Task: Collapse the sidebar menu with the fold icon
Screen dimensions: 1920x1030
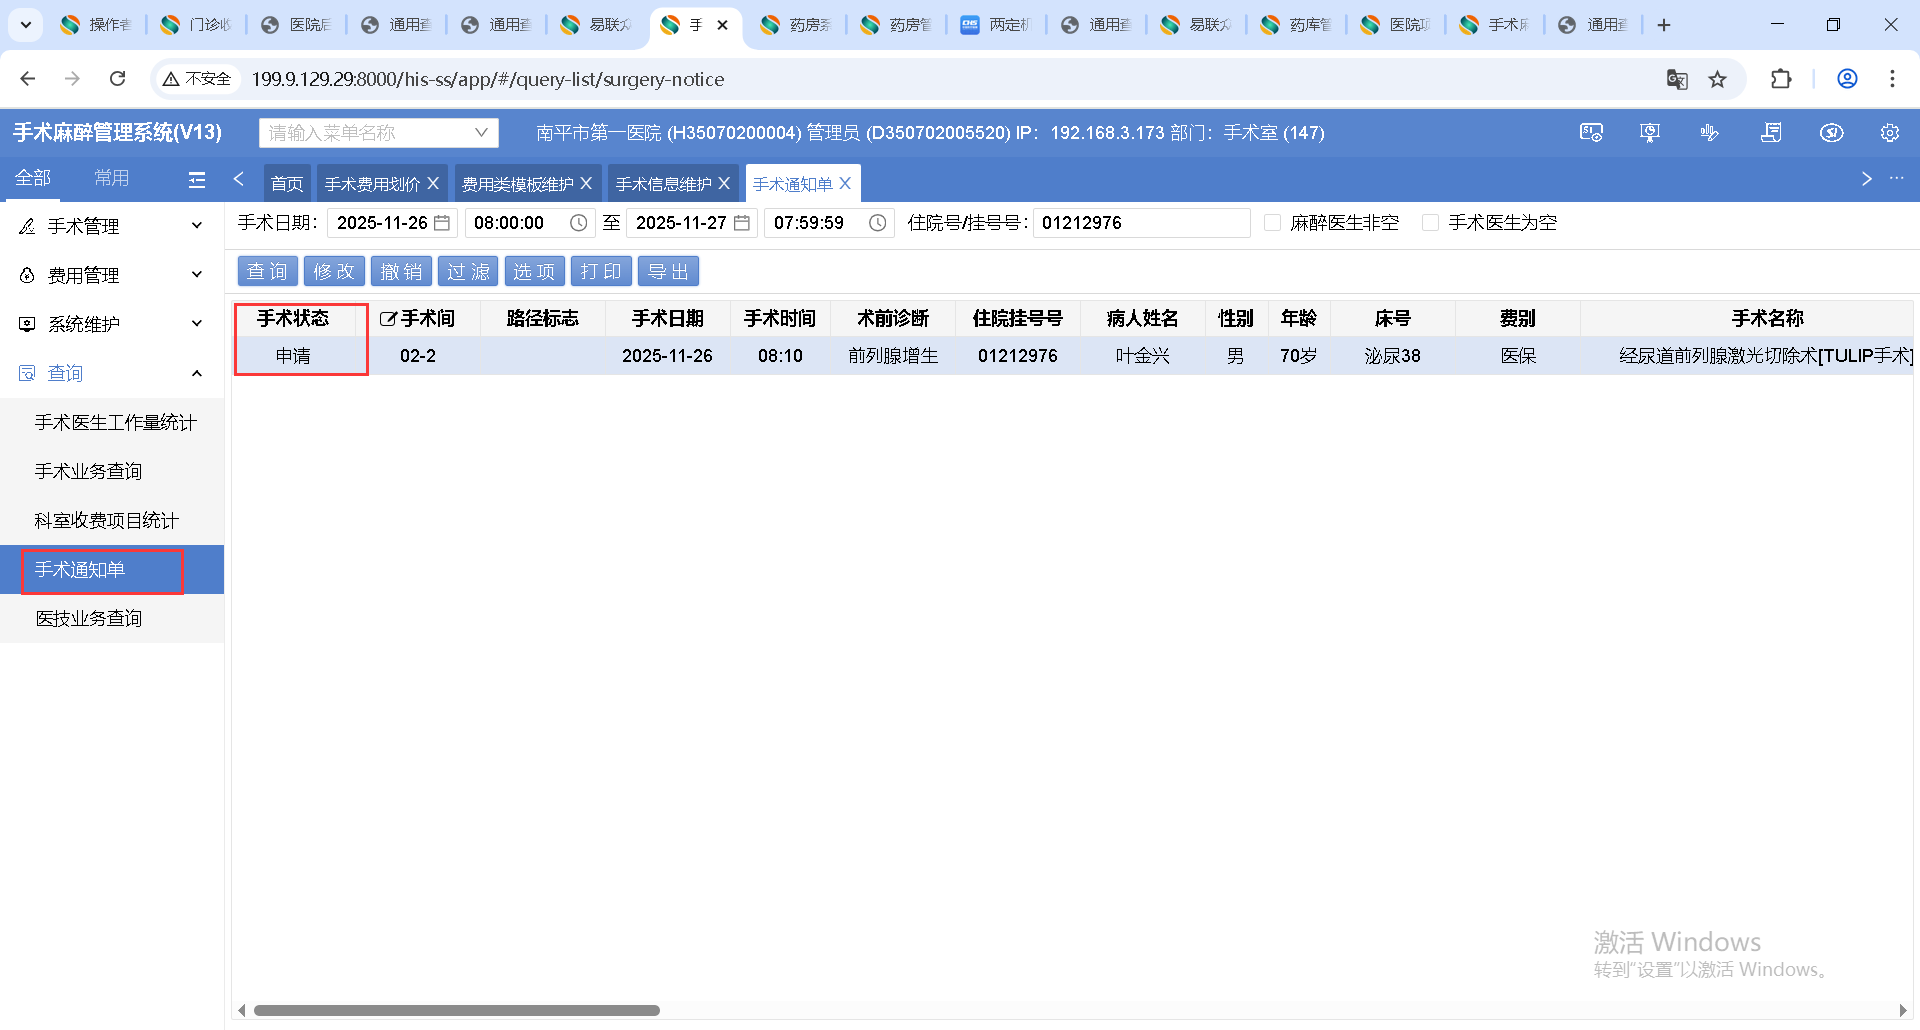Action: pos(197,180)
